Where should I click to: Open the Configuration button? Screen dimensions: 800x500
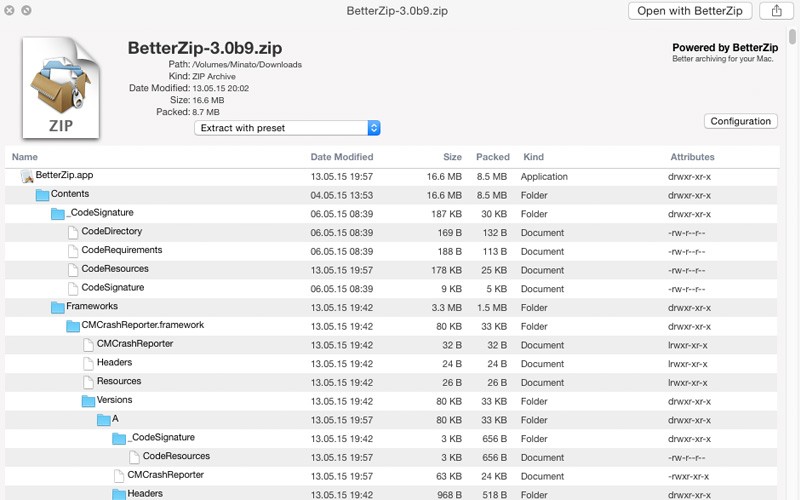pyautogui.click(x=741, y=121)
